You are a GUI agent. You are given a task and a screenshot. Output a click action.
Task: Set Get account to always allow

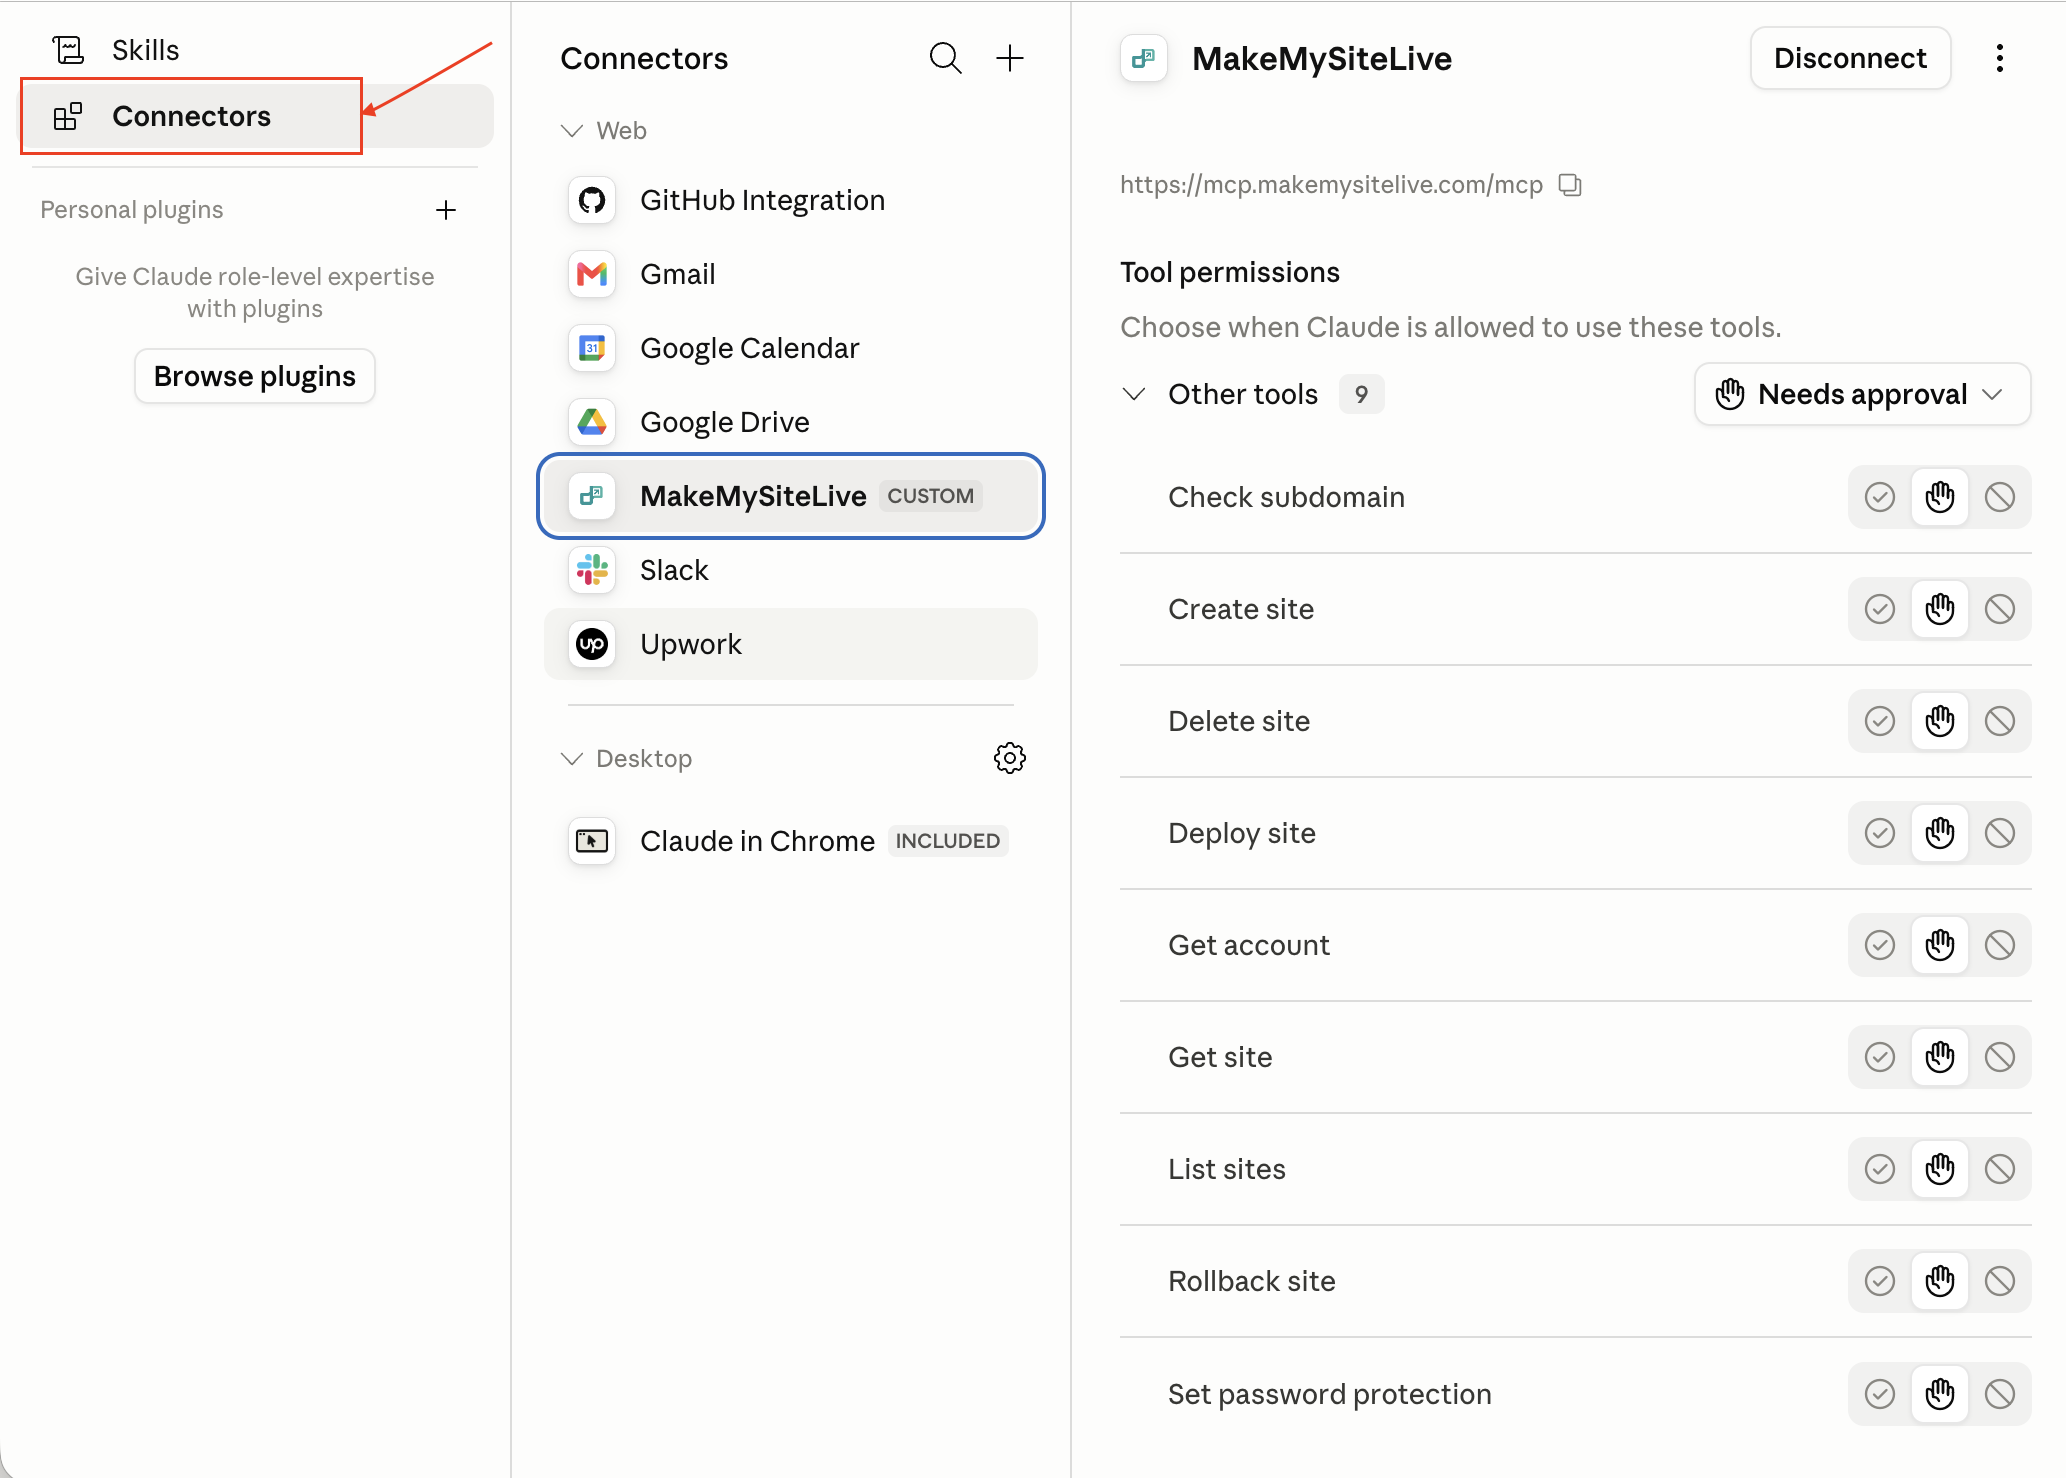(1880, 945)
